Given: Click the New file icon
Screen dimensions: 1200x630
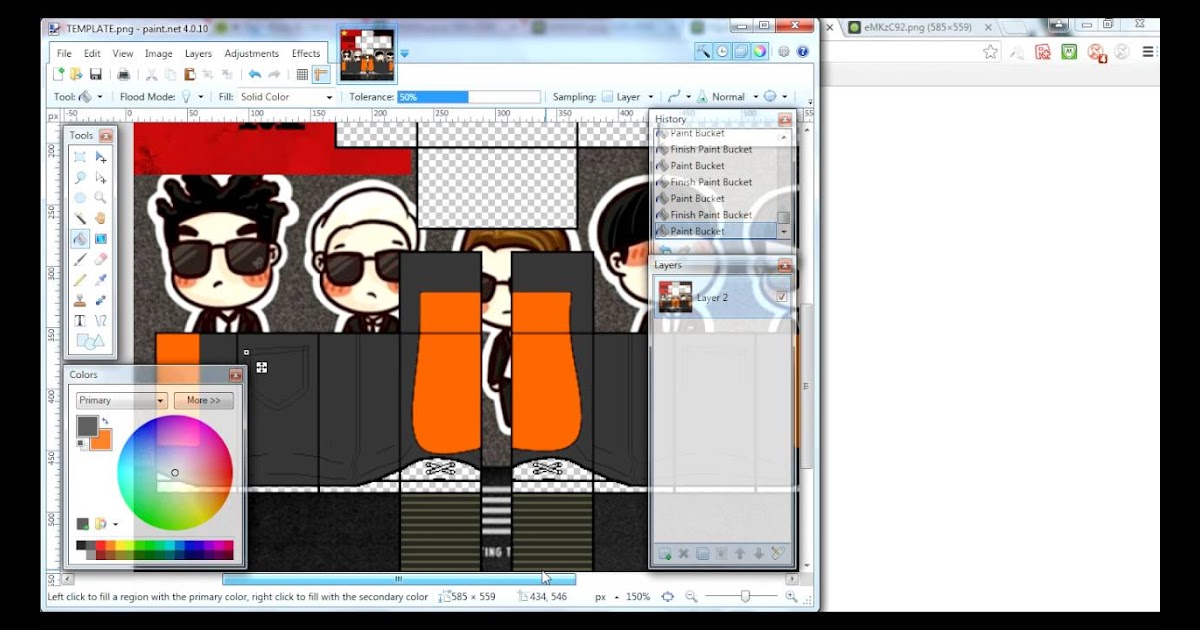Looking at the screenshot, I should (x=59, y=74).
